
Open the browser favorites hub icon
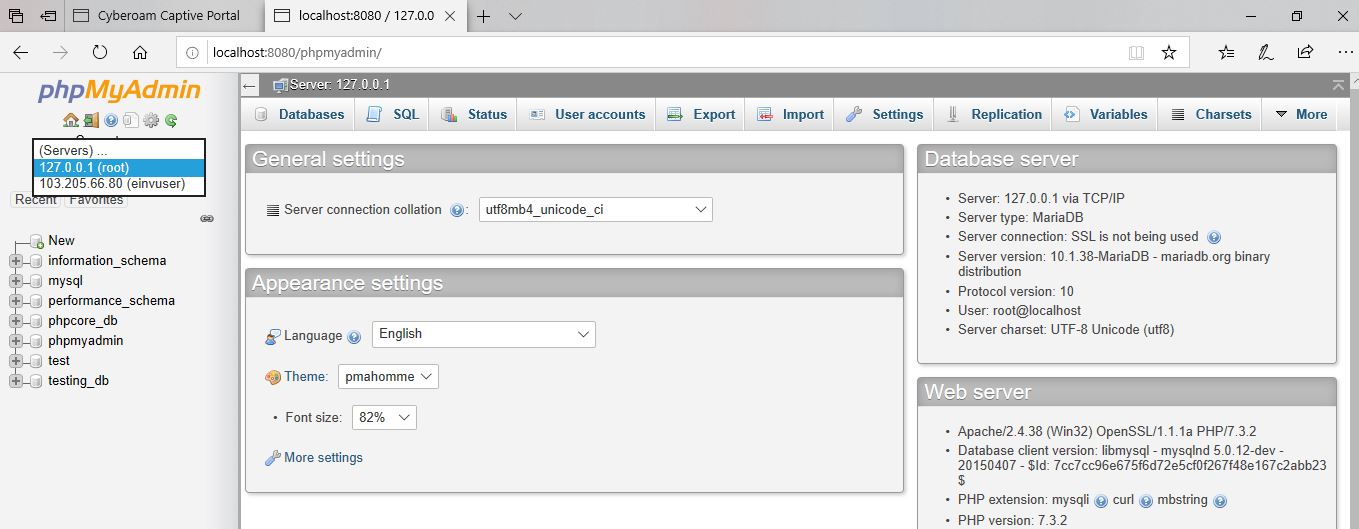(1227, 52)
